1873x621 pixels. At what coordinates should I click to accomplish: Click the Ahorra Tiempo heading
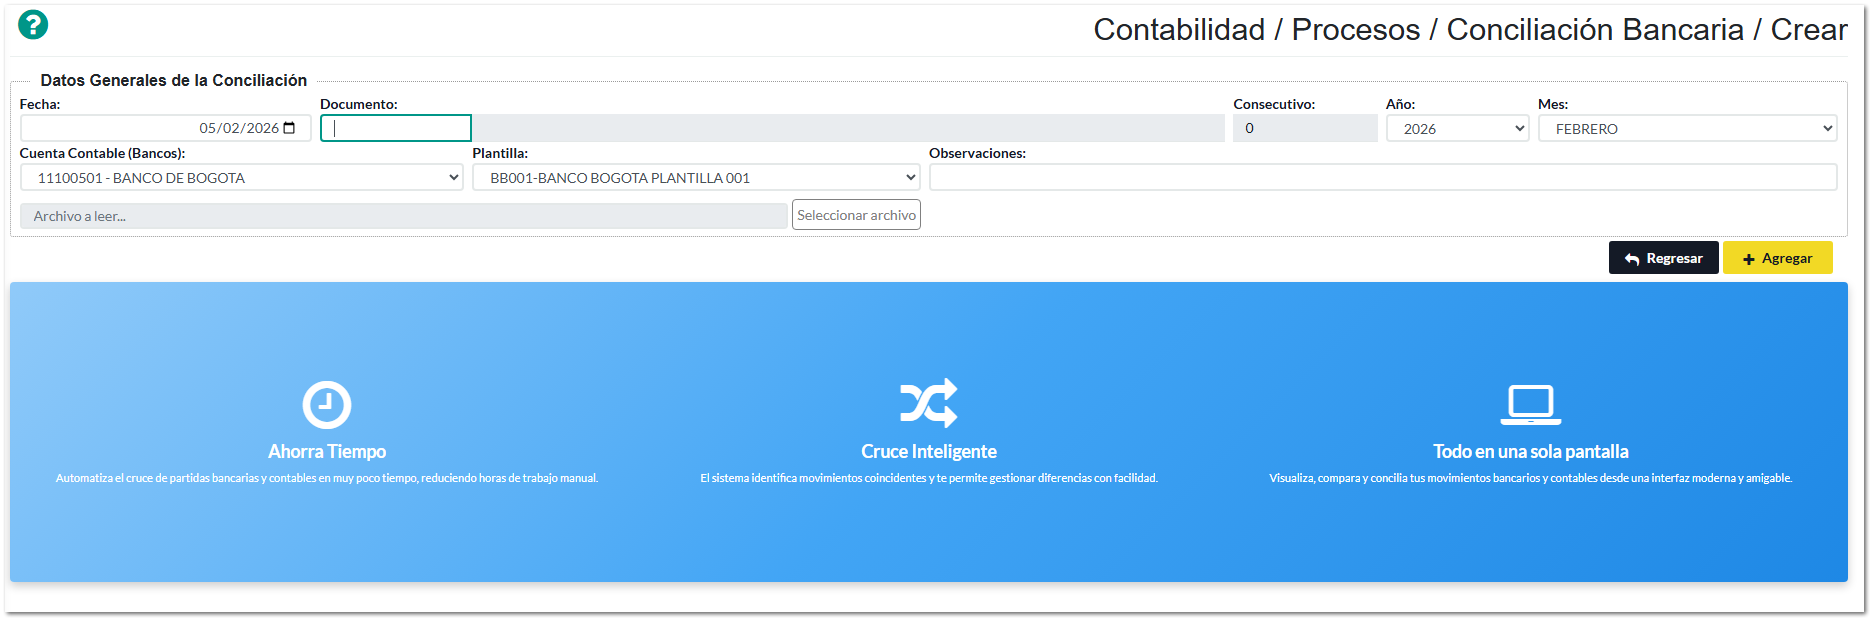coord(327,452)
